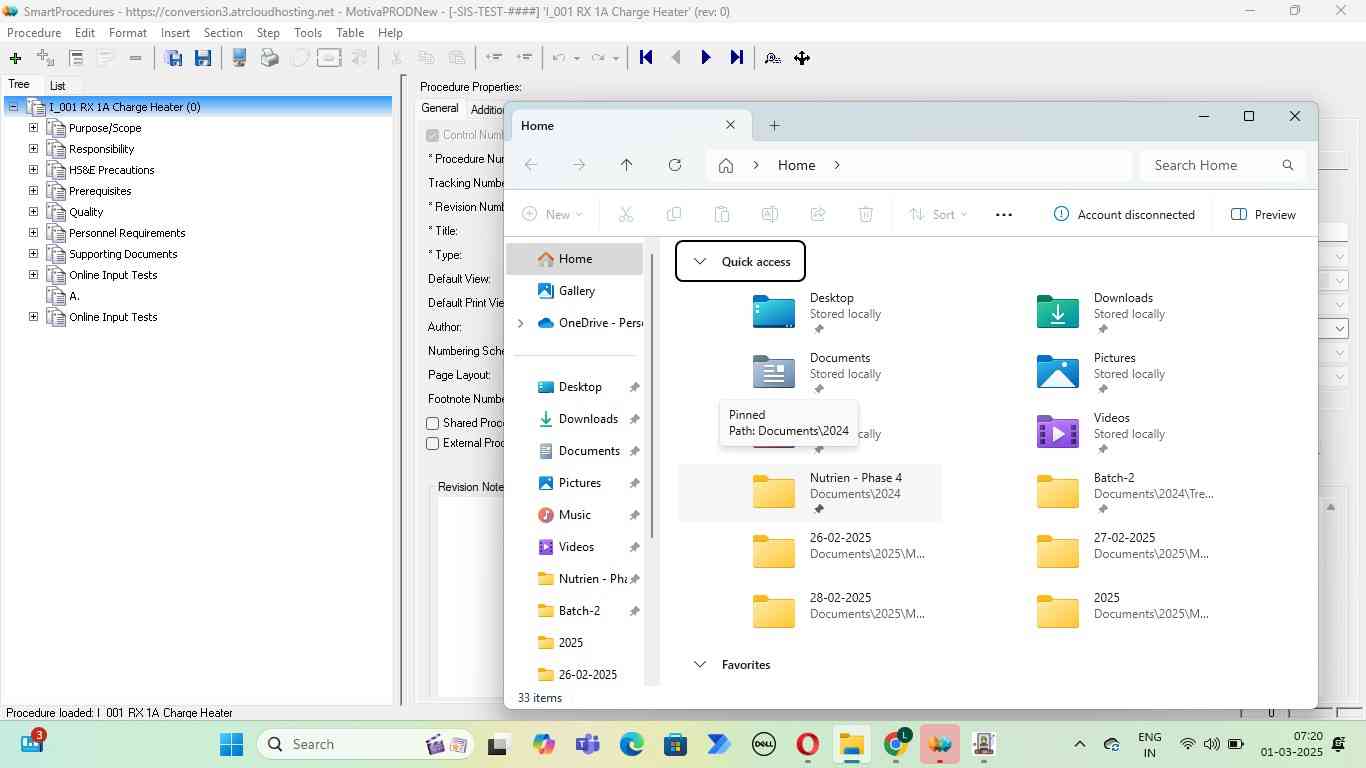Toggle the Shared Procedure checkbox
The image size is (1366, 768).
(433, 423)
